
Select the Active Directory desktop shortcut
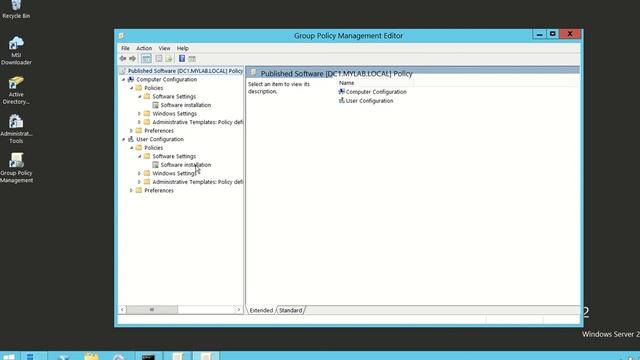pyautogui.click(x=16, y=90)
